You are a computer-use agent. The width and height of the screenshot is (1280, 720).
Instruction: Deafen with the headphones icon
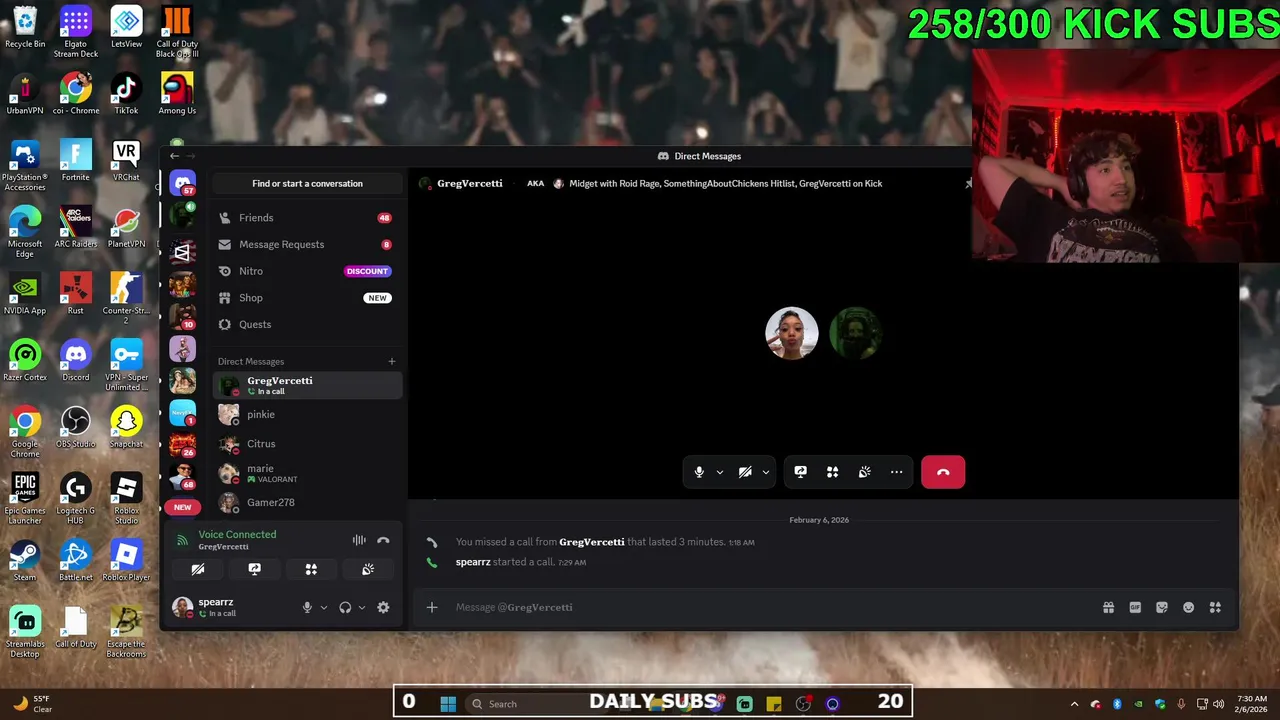point(345,607)
